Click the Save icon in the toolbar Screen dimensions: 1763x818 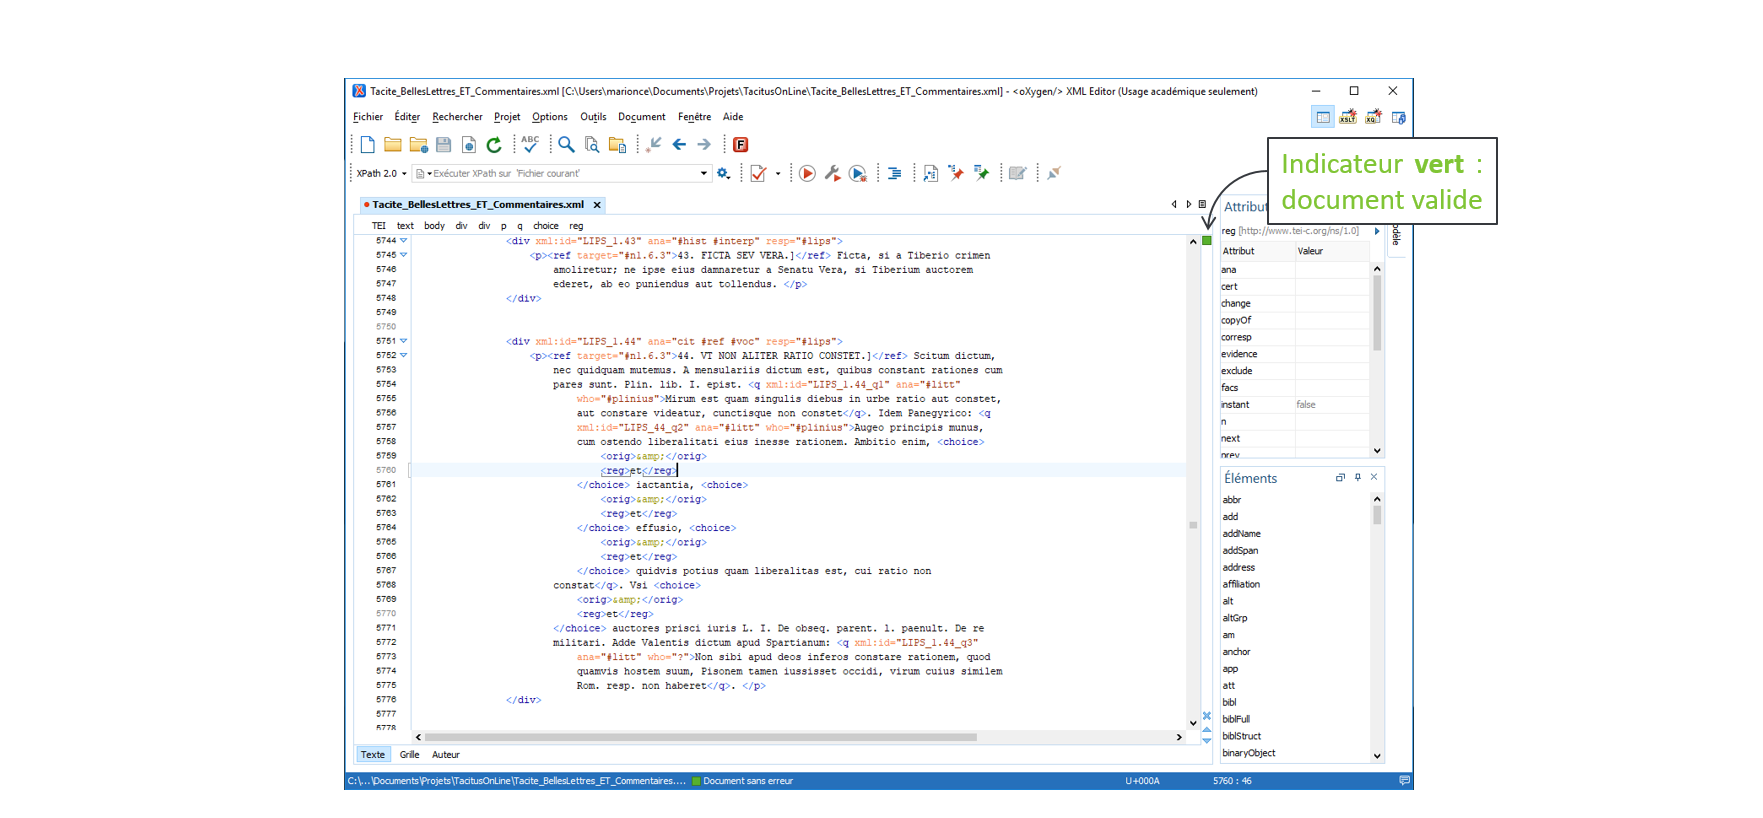(x=443, y=145)
